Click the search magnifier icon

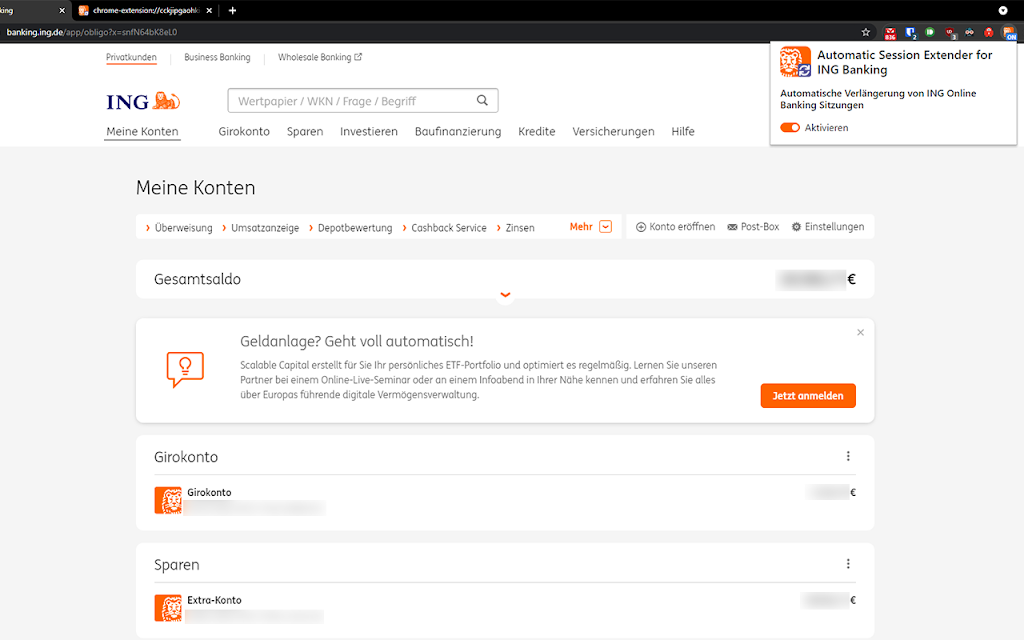[482, 101]
